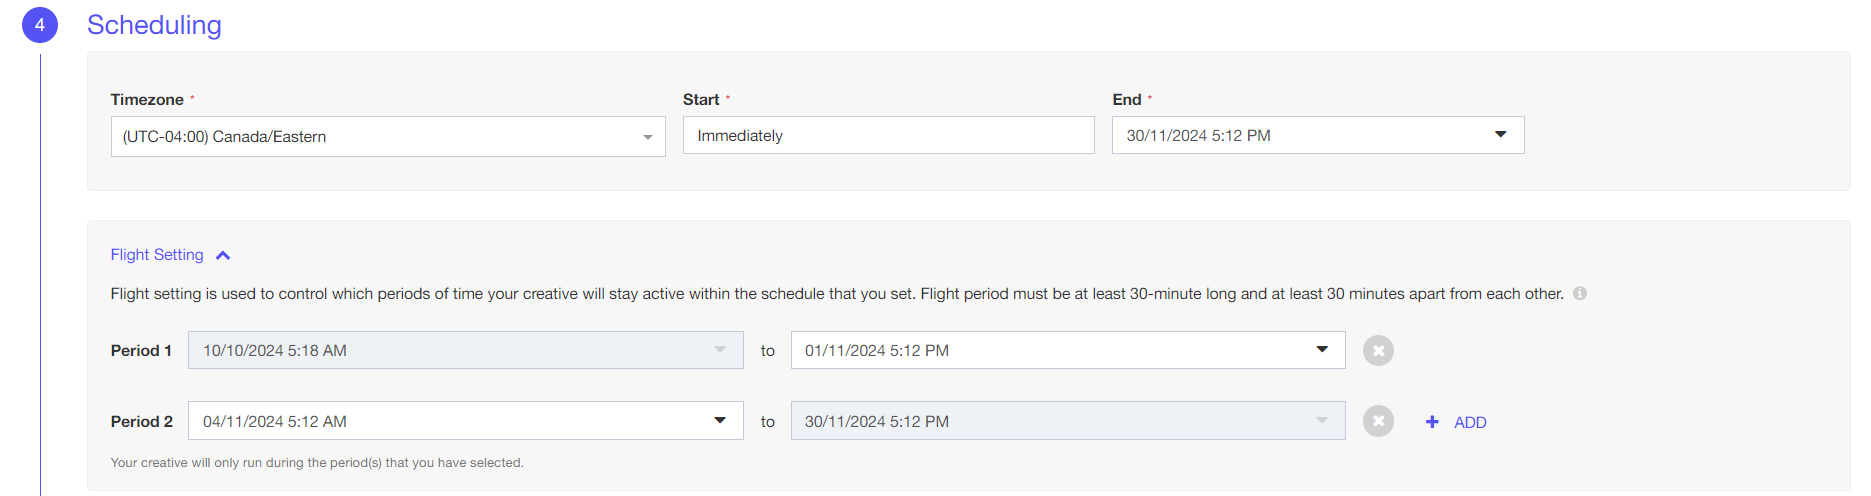The height and width of the screenshot is (496, 1871).
Task: Click the plus icon beside ADD
Action: pos(1432,422)
